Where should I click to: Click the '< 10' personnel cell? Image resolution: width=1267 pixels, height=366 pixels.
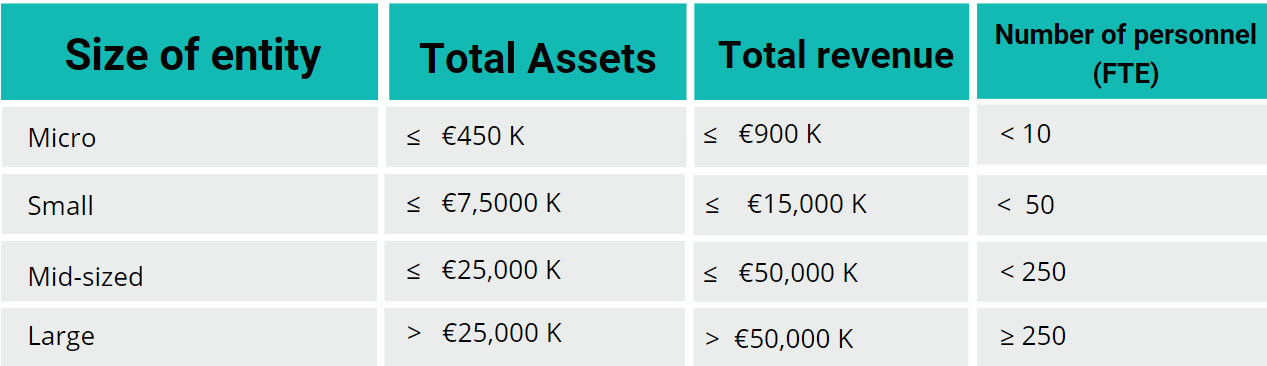1122,136
